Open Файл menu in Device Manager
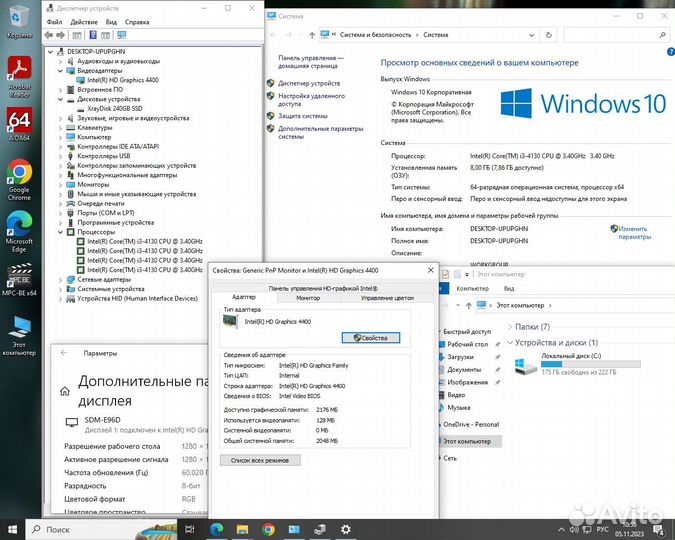The image size is (675, 540). [54, 22]
